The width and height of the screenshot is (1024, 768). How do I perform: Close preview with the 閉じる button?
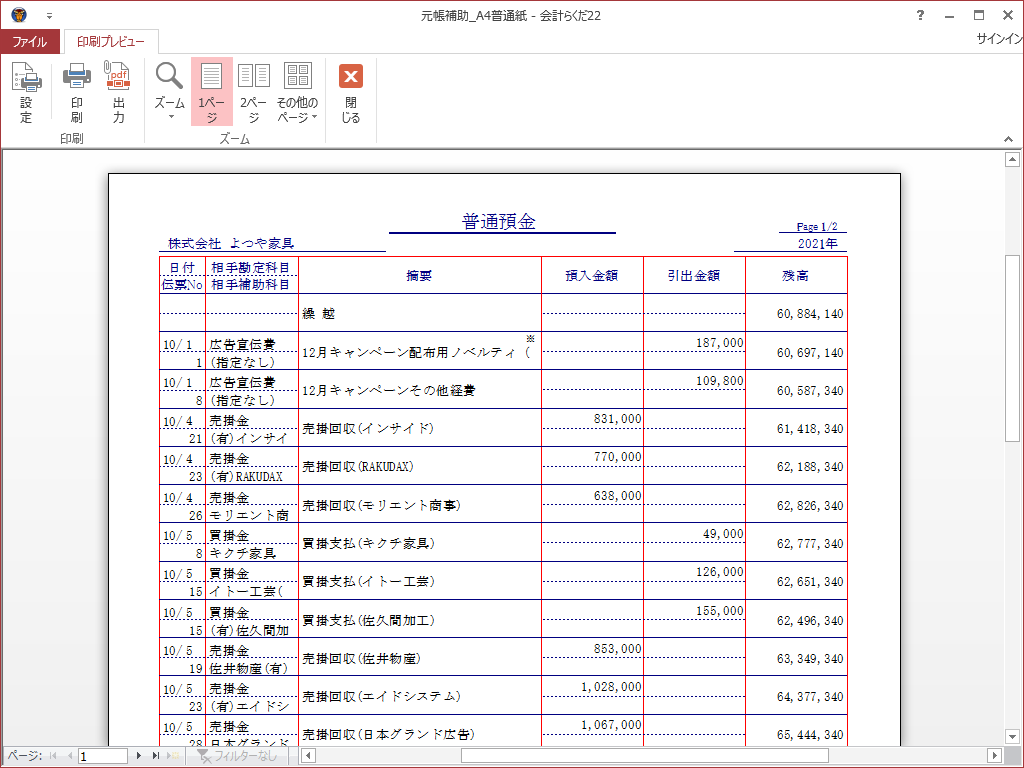[351, 93]
